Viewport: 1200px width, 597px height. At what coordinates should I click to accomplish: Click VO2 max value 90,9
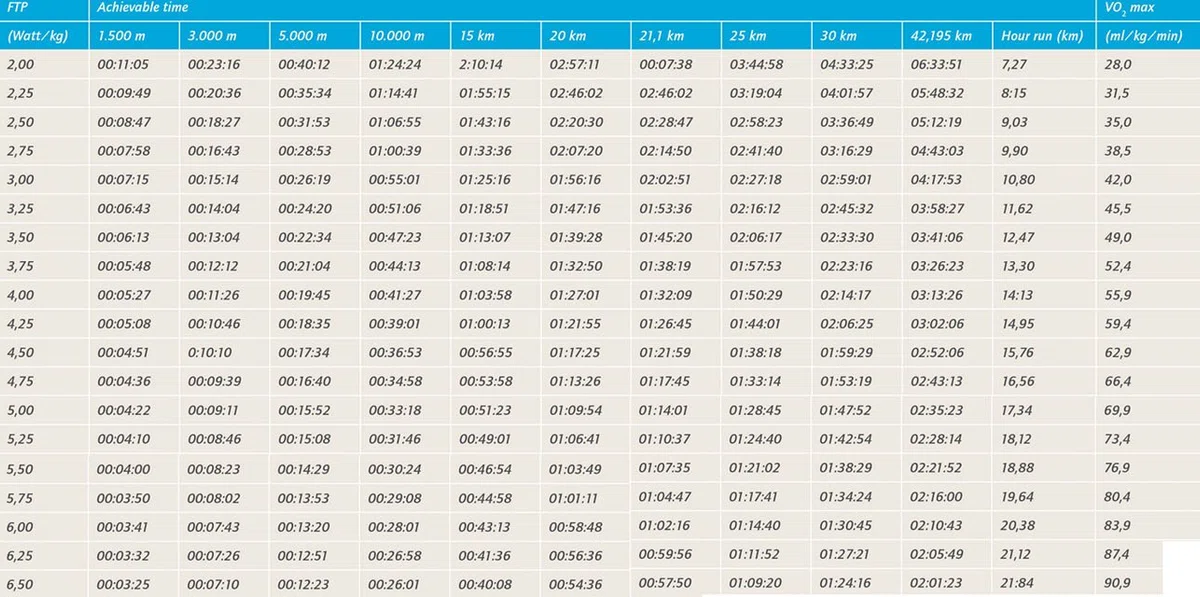click(1119, 584)
